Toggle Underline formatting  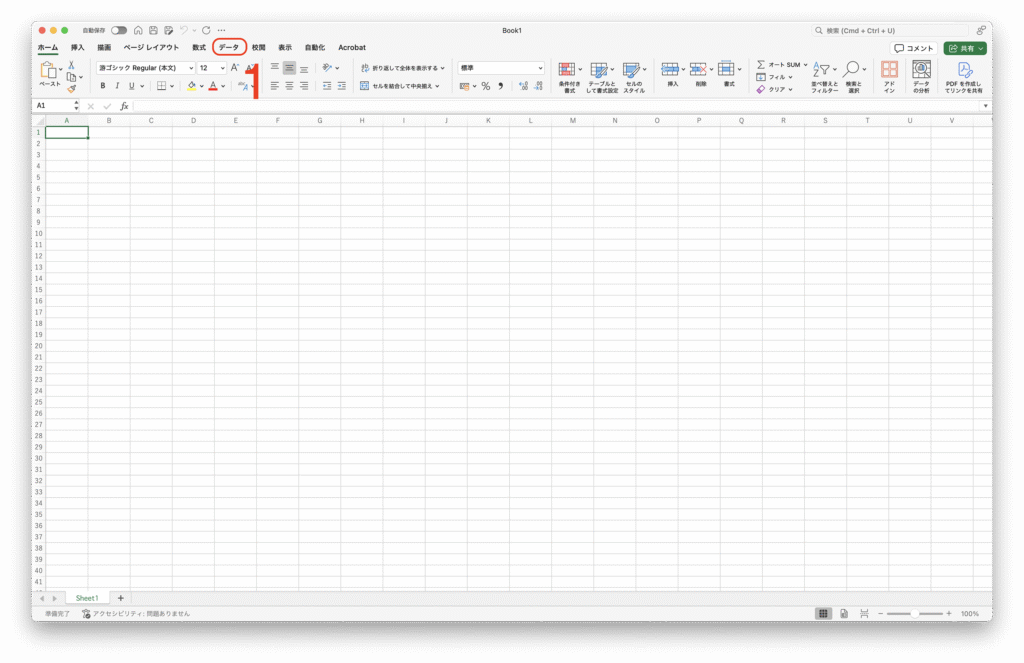pos(131,86)
